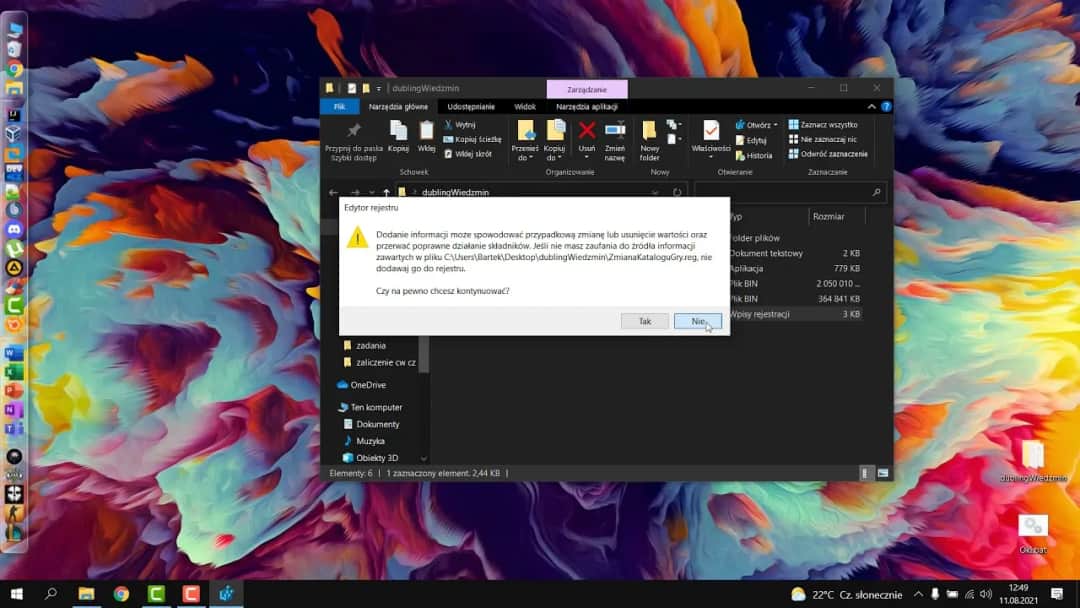Create a folder with Nowy folder icon
Image resolution: width=1080 pixels, height=608 pixels.
[x=650, y=131]
